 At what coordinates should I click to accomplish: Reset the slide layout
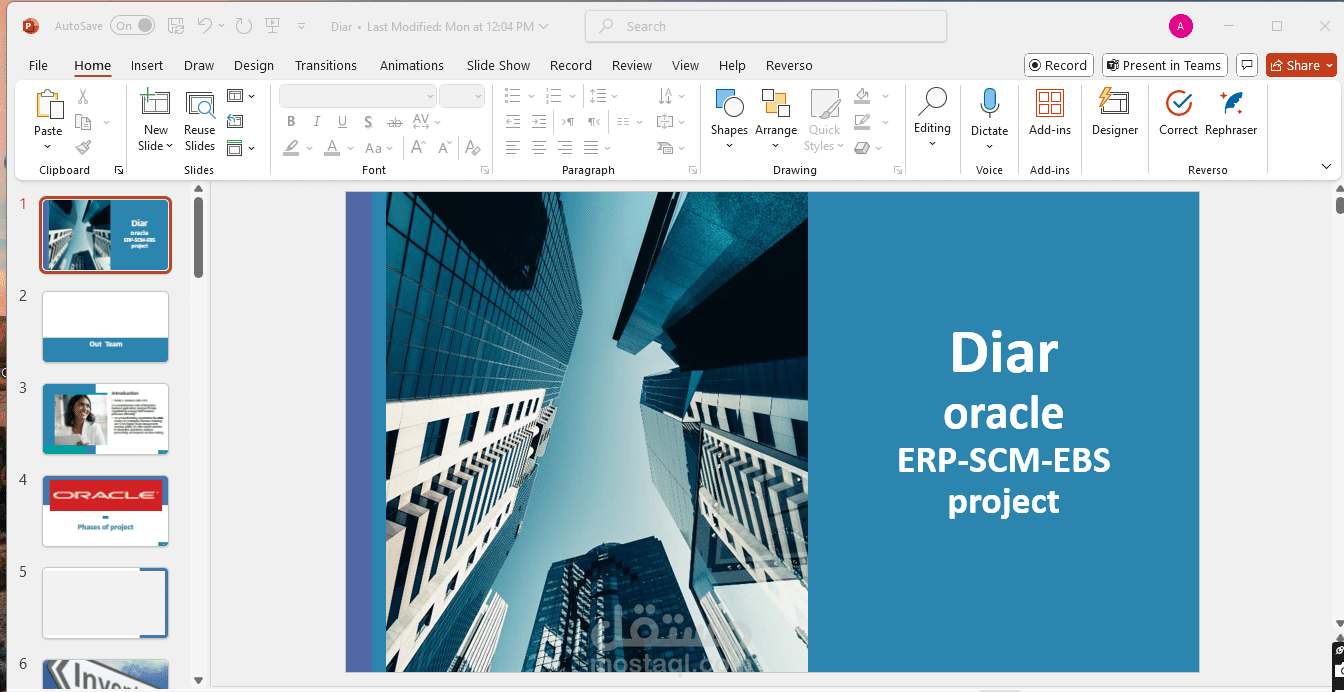tap(235, 121)
